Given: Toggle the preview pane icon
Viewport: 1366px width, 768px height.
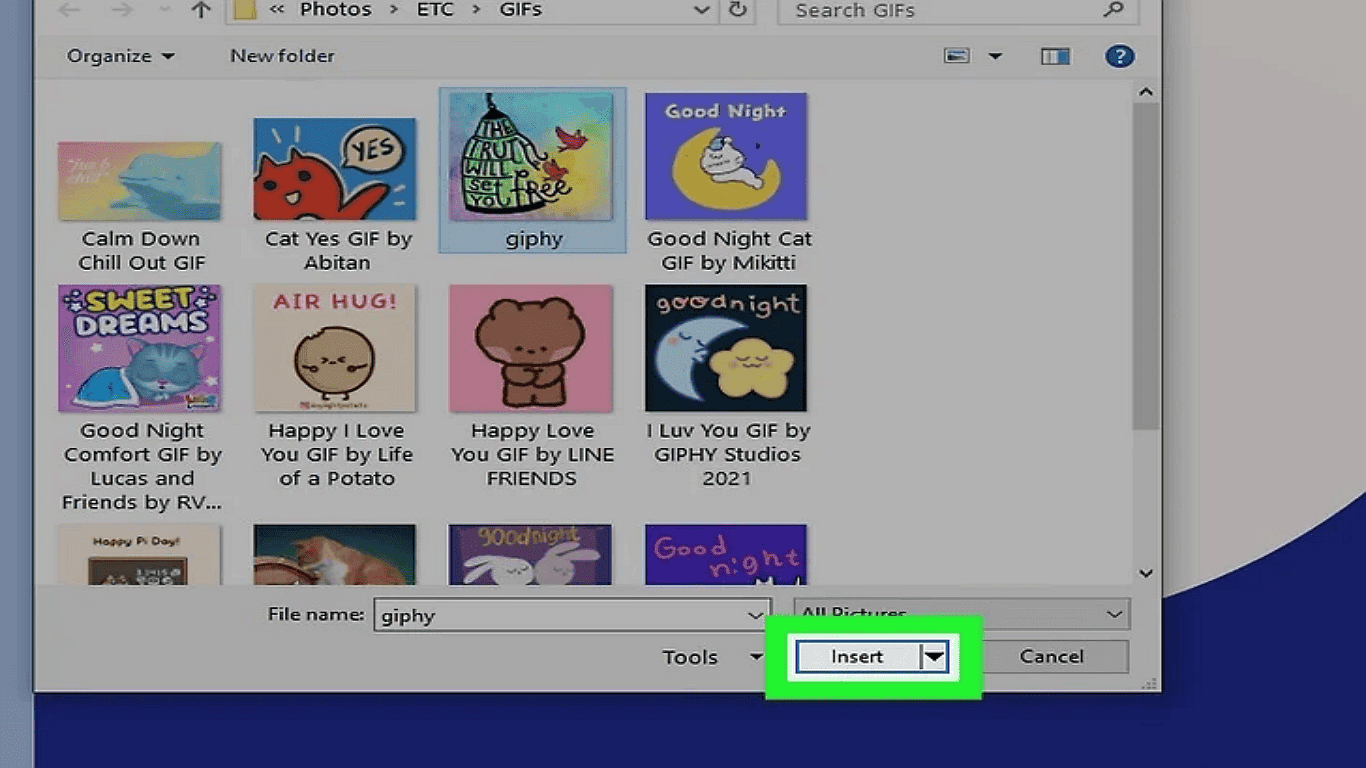Looking at the screenshot, I should click(1055, 56).
